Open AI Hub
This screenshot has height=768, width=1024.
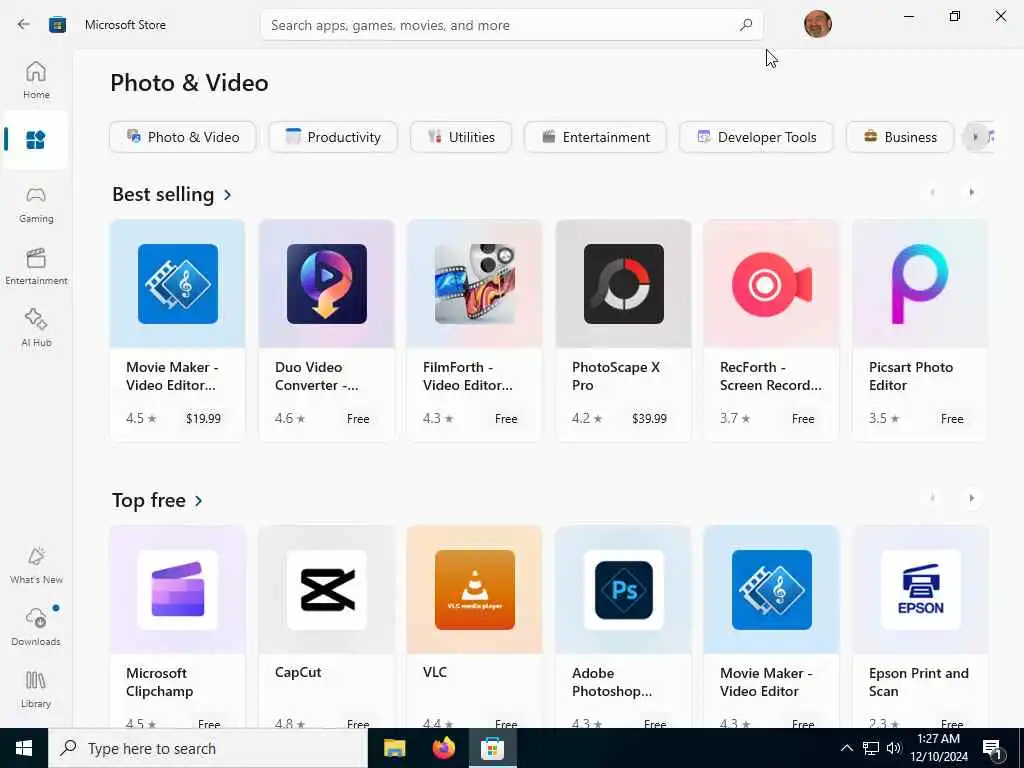pos(36,328)
